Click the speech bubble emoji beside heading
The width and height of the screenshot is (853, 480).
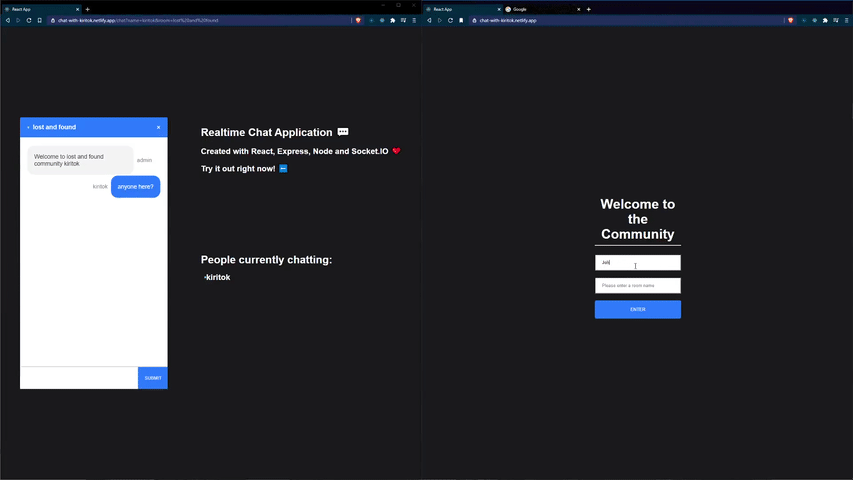[x=343, y=132]
